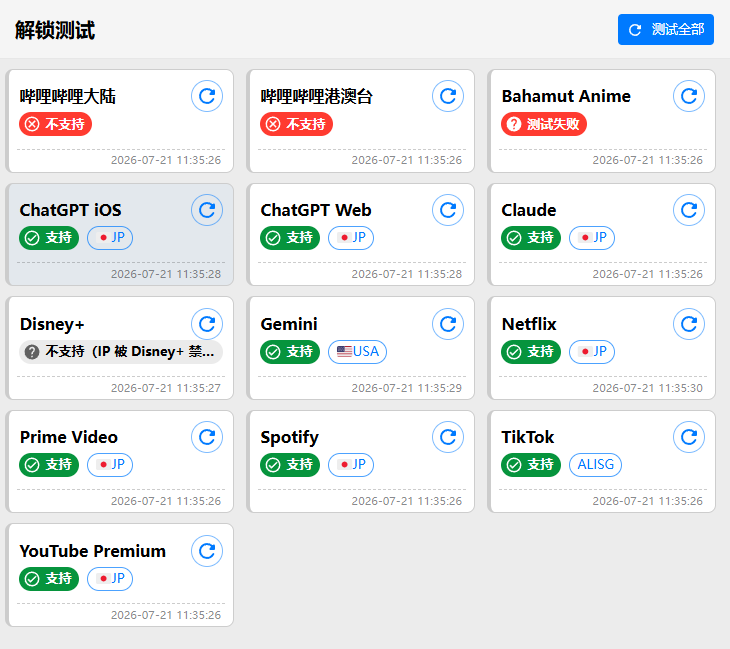This screenshot has width=730, height=649.
Task: Select the YouTube Premium title
Action: (x=93, y=551)
